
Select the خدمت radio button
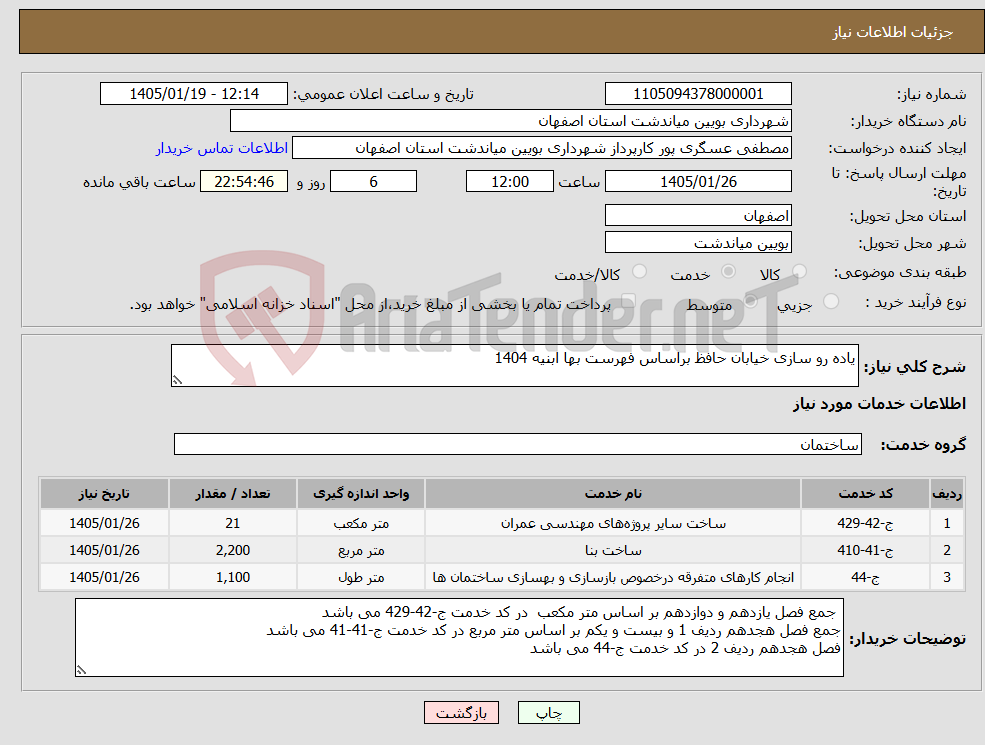(x=729, y=272)
